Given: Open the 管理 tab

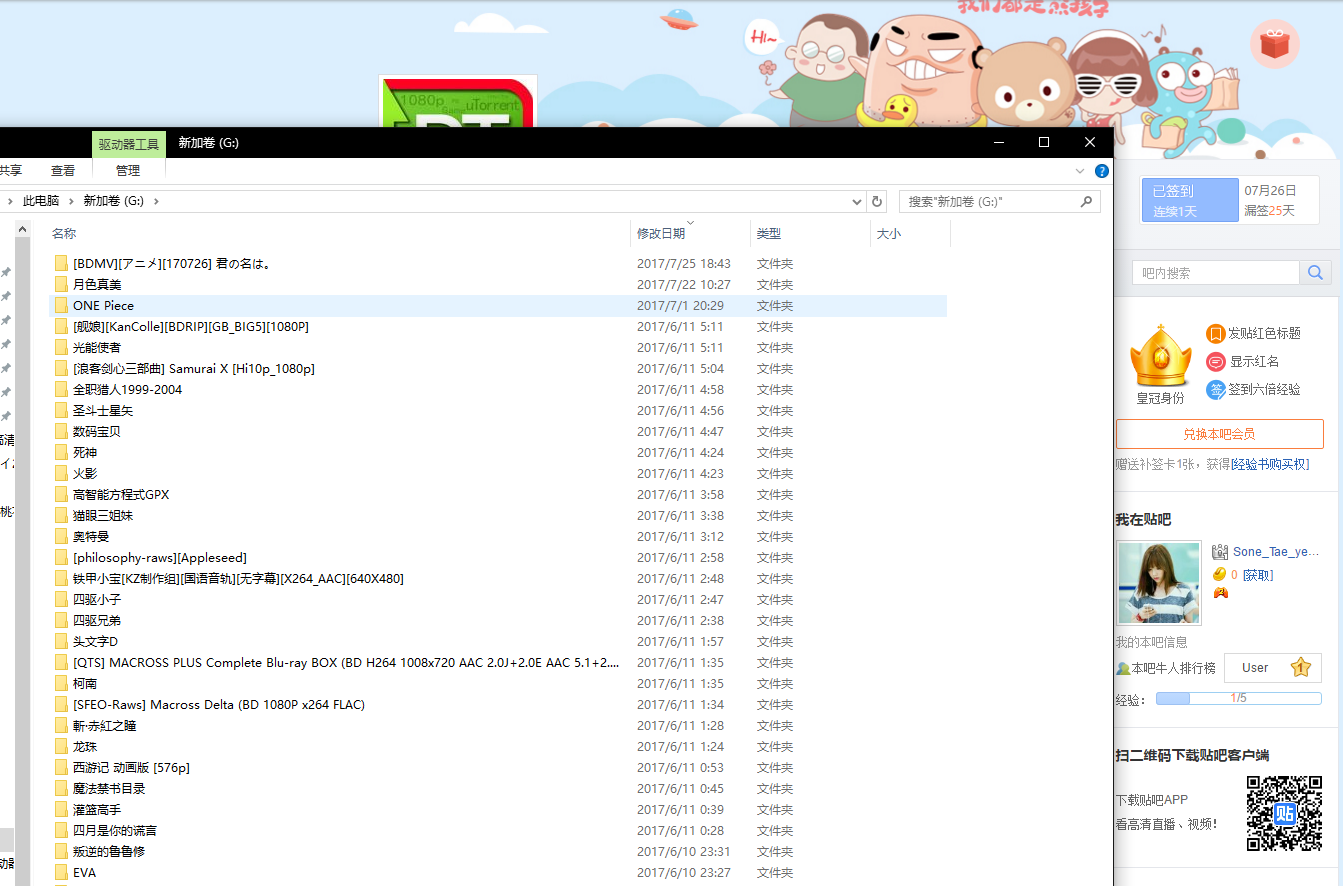Looking at the screenshot, I should coord(128,171).
